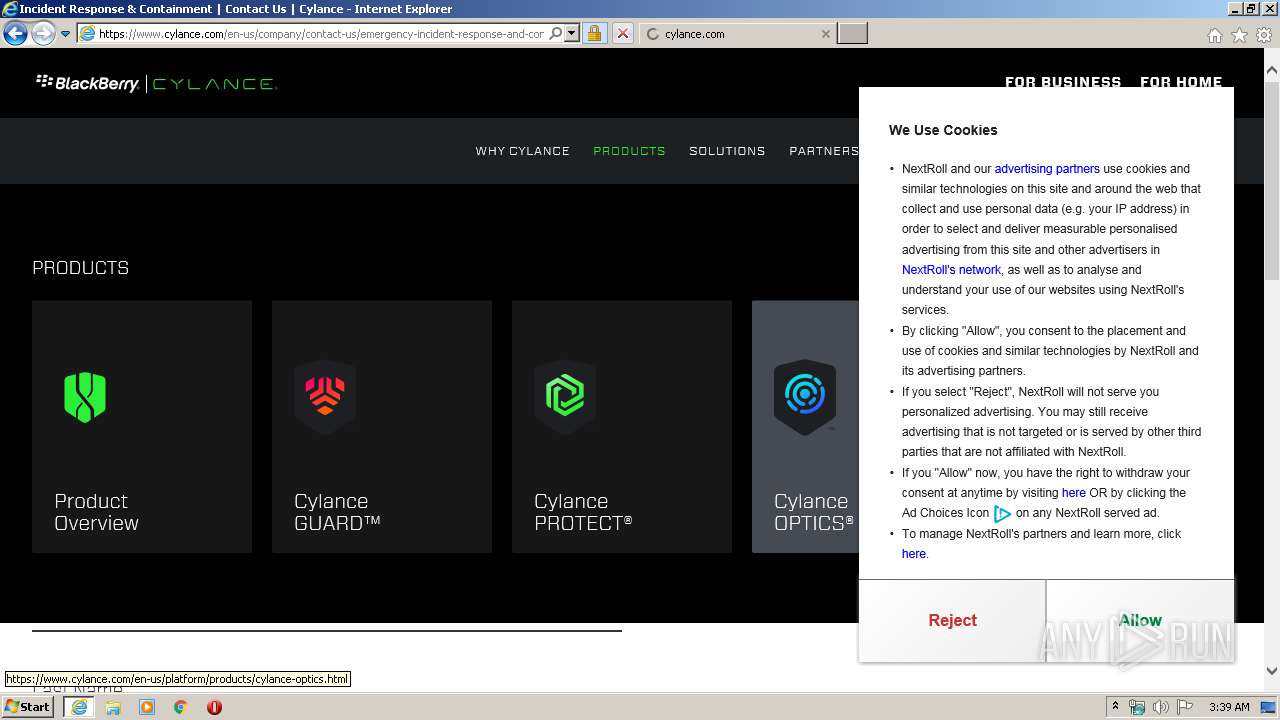Click the red stop-sign security taskbar icon
The height and width of the screenshot is (720, 1280).
coord(214,707)
